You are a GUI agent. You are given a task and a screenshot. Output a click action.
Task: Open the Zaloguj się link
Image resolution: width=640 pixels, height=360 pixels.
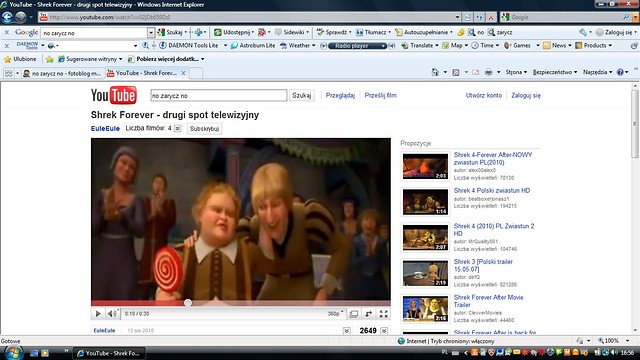(x=526, y=96)
